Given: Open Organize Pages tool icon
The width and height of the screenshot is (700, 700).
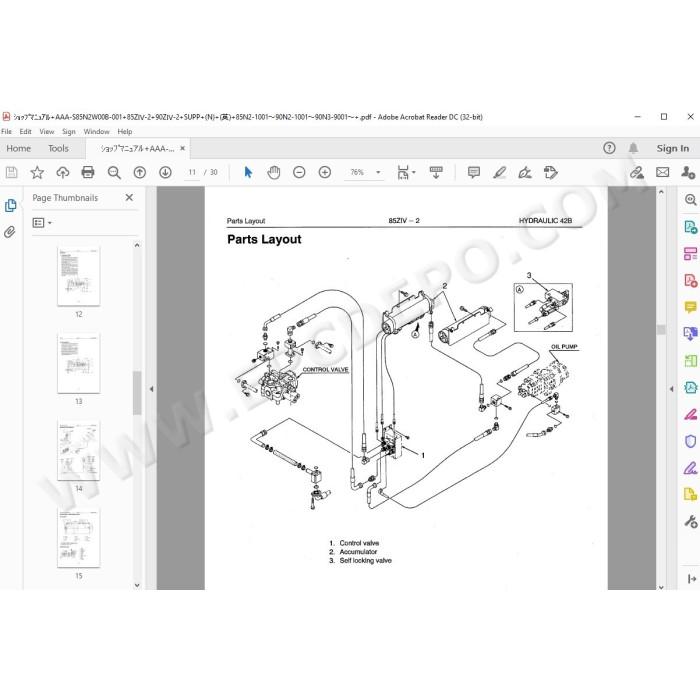Looking at the screenshot, I should click(x=690, y=254).
